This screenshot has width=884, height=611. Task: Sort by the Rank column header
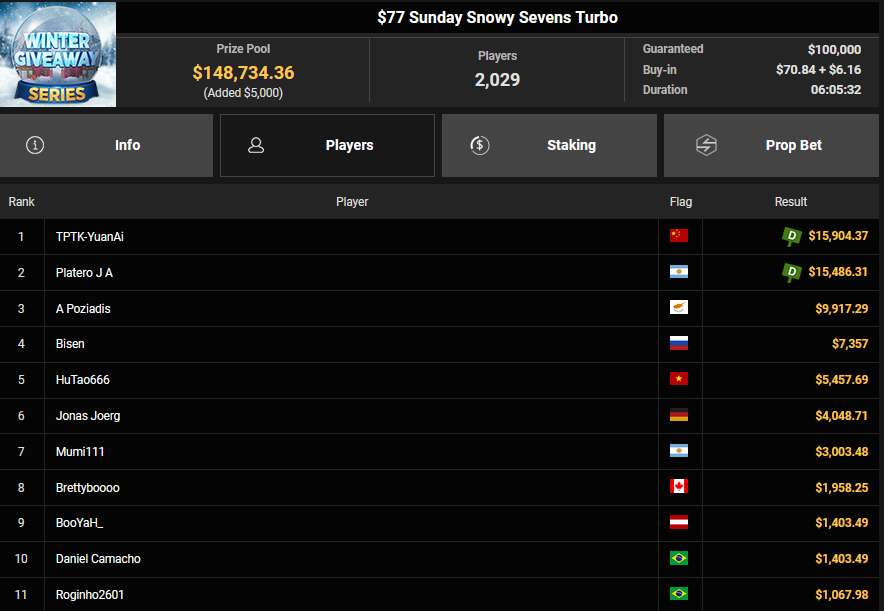point(21,202)
